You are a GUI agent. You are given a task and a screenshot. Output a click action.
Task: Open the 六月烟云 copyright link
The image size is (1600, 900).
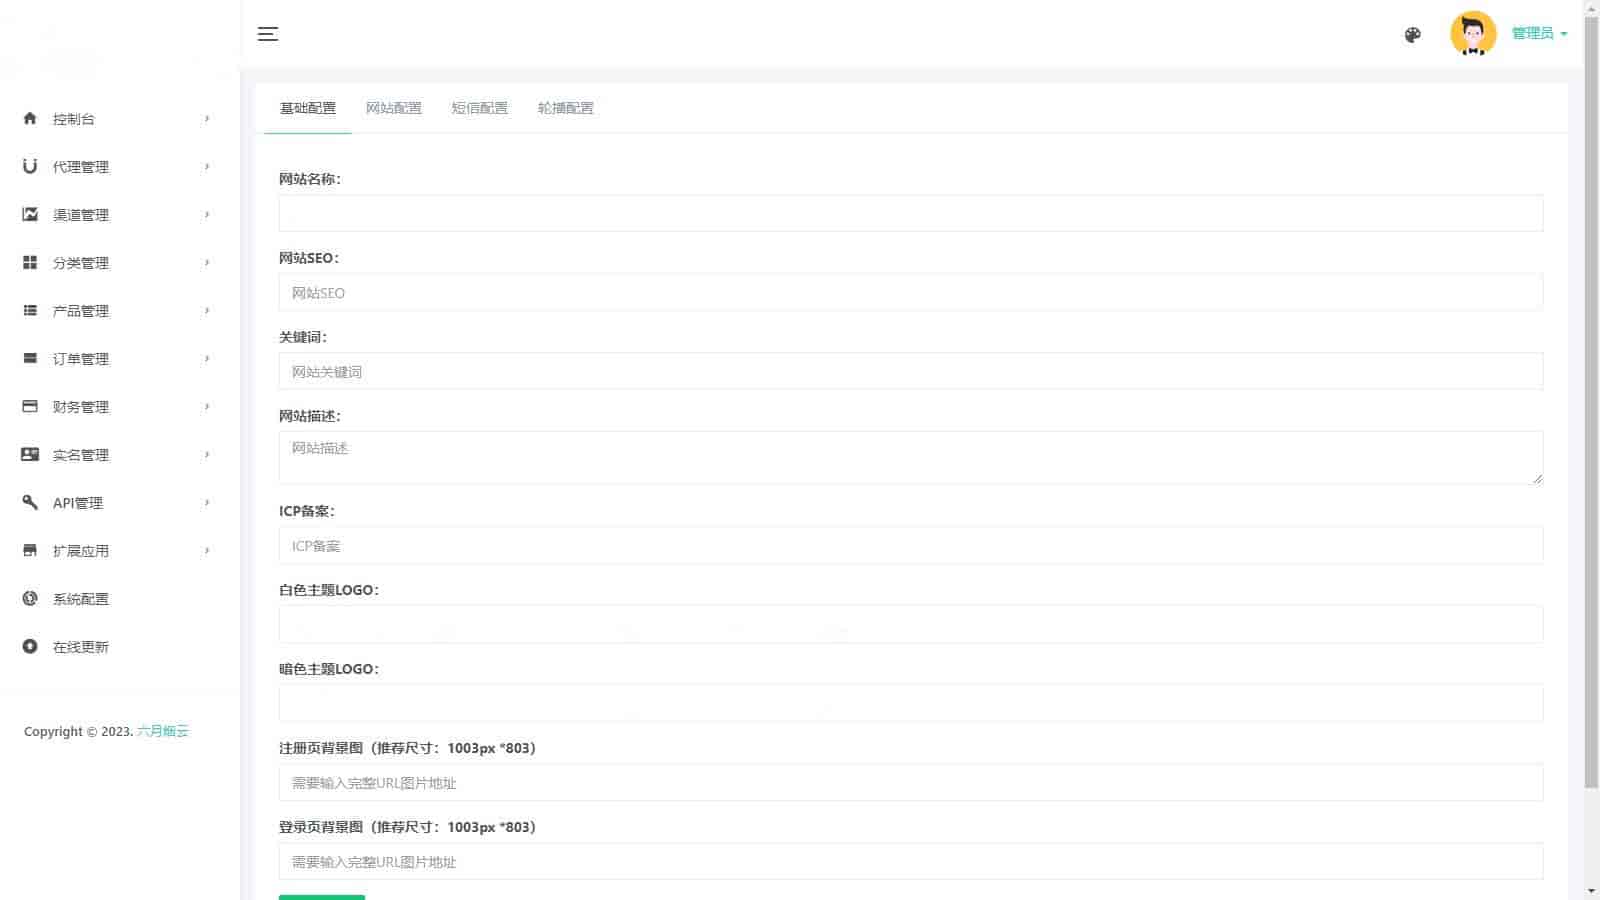click(162, 731)
